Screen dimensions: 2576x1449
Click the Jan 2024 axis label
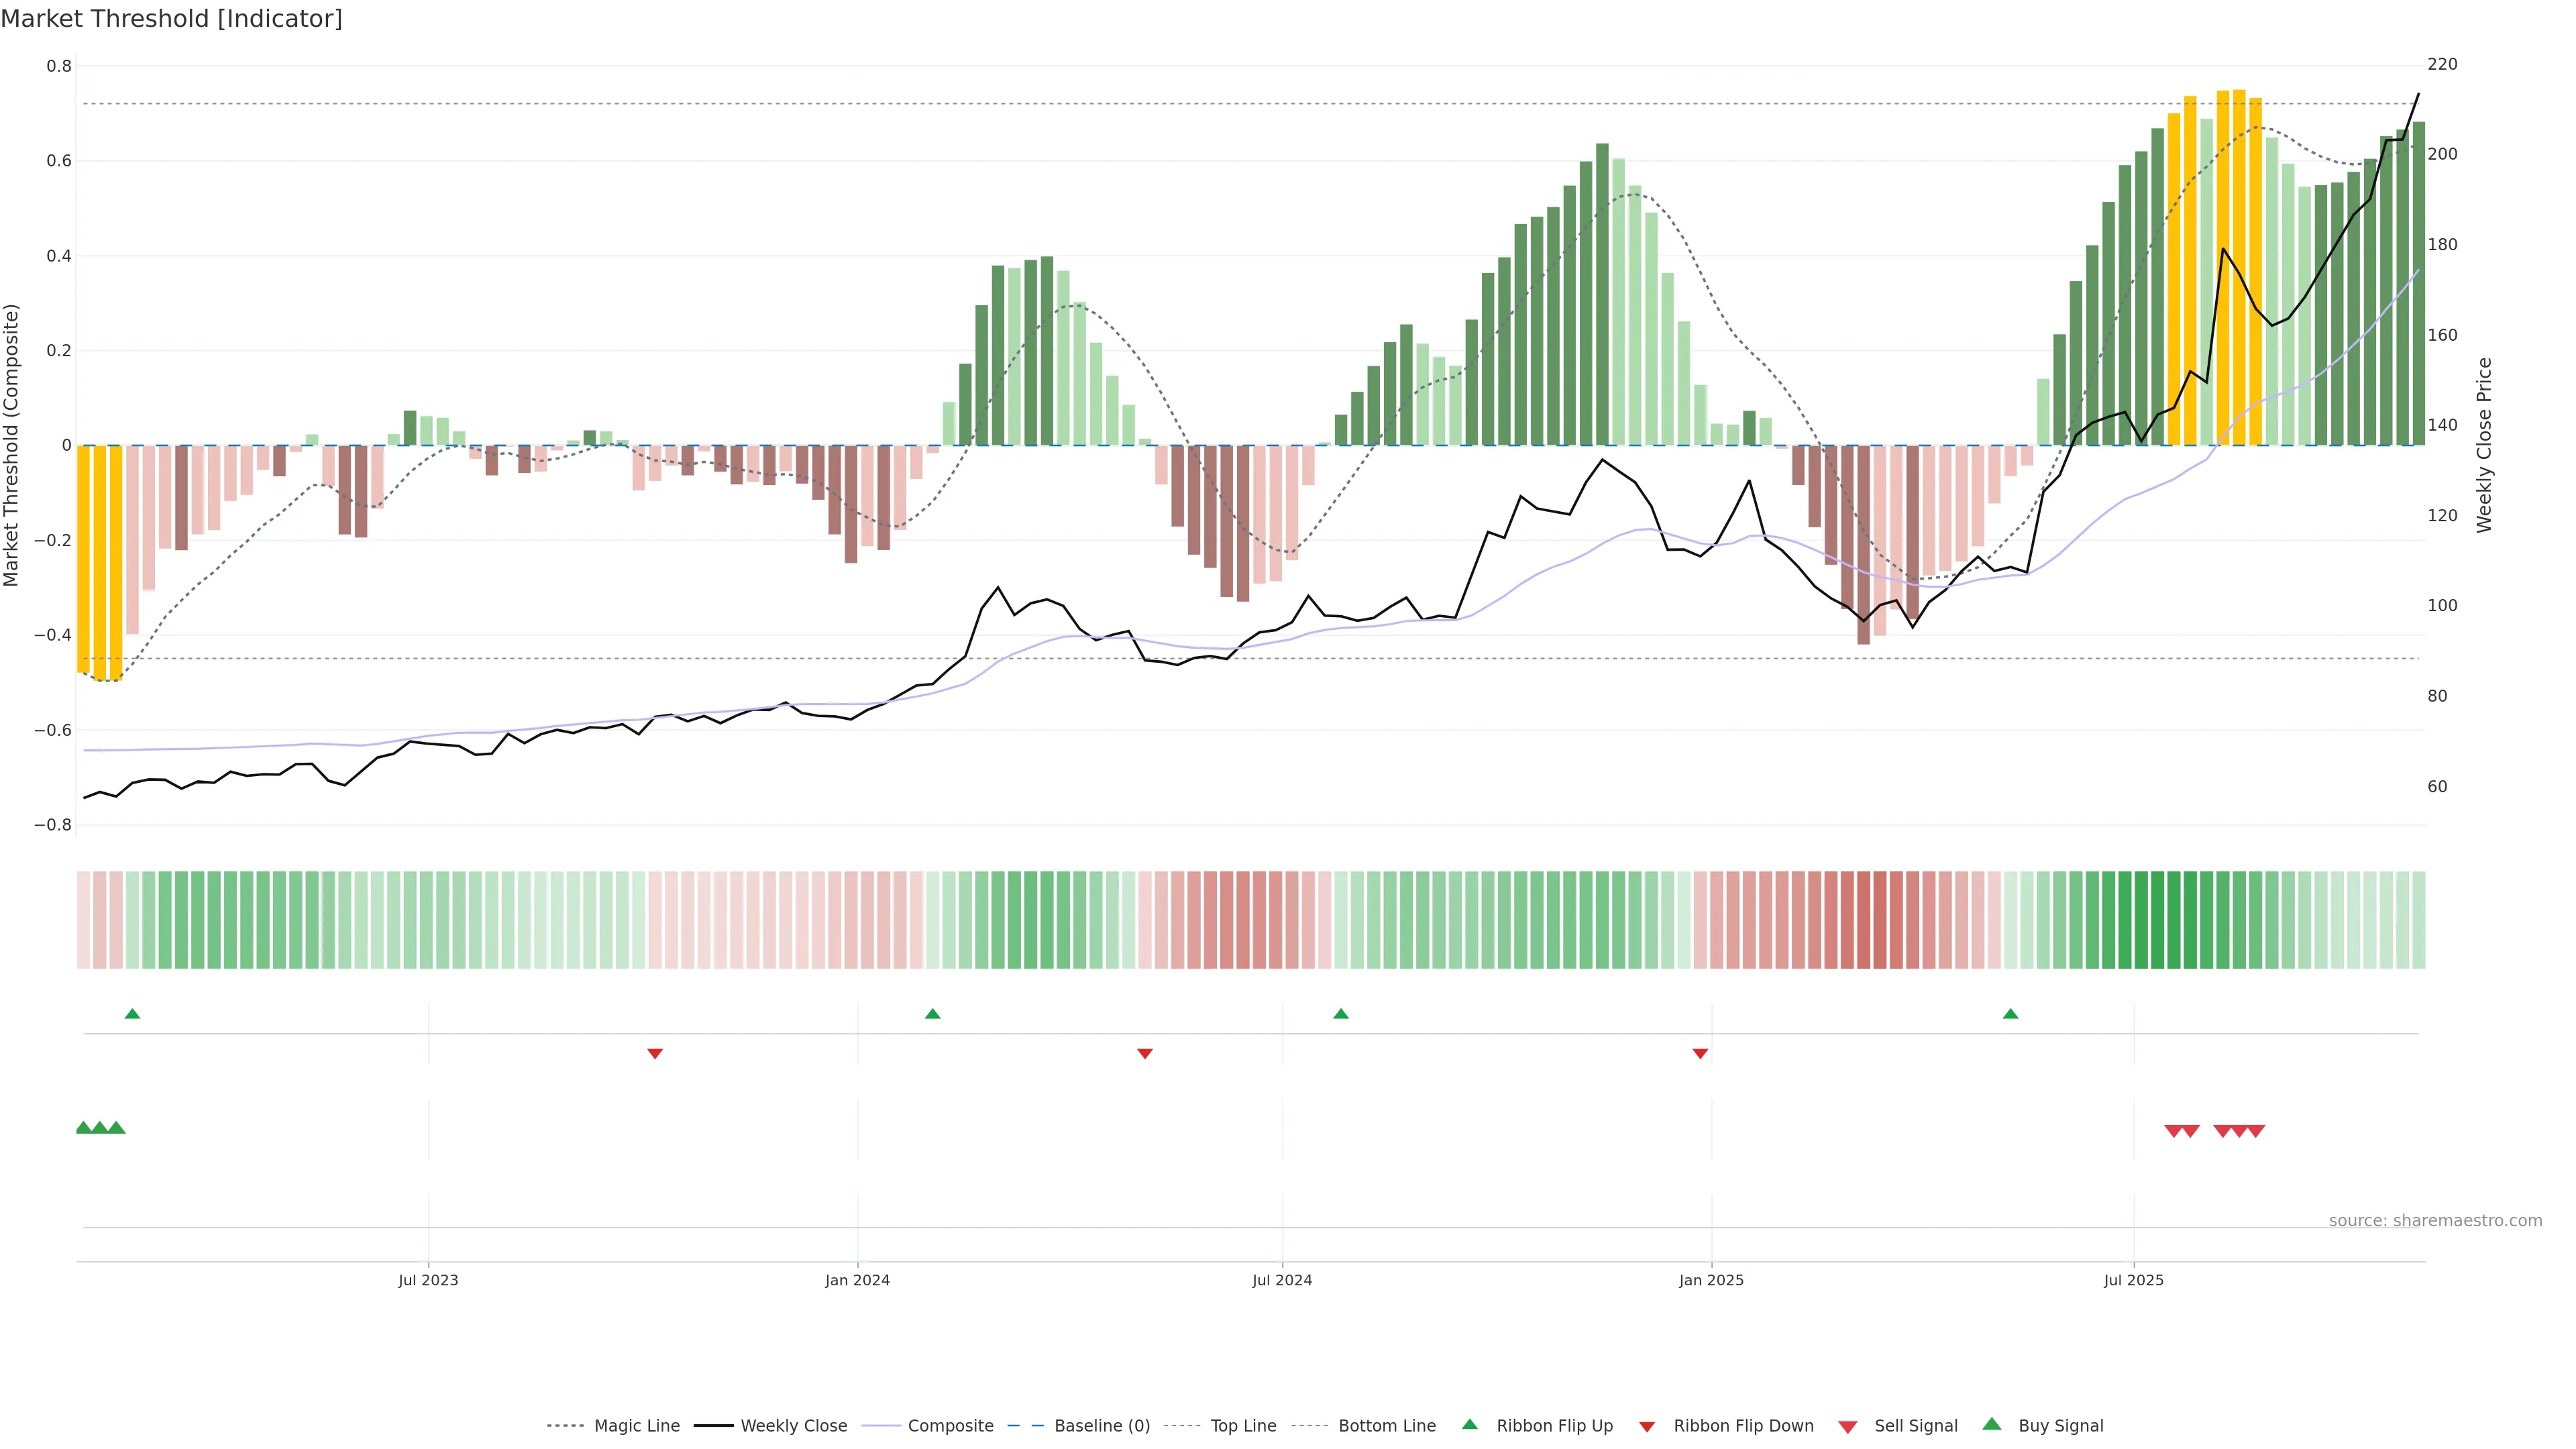click(857, 1280)
